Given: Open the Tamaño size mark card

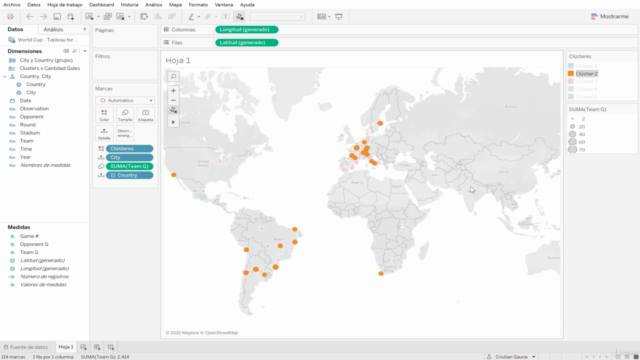Looking at the screenshot, I should (125, 115).
